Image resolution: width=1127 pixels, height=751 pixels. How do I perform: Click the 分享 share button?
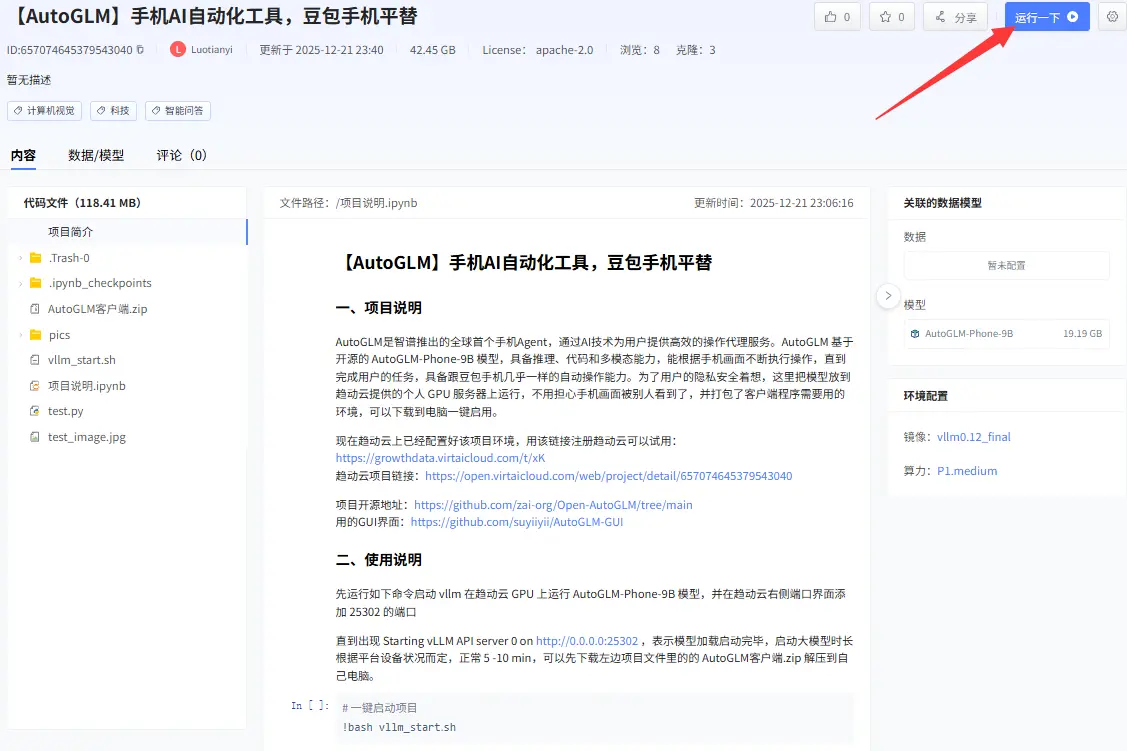click(x=955, y=17)
